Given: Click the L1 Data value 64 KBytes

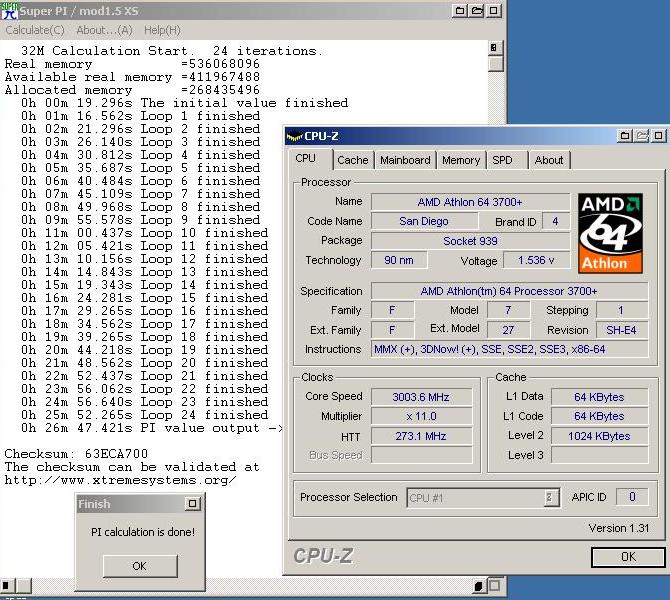Looking at the screenshot, I should tap(599, 397).
